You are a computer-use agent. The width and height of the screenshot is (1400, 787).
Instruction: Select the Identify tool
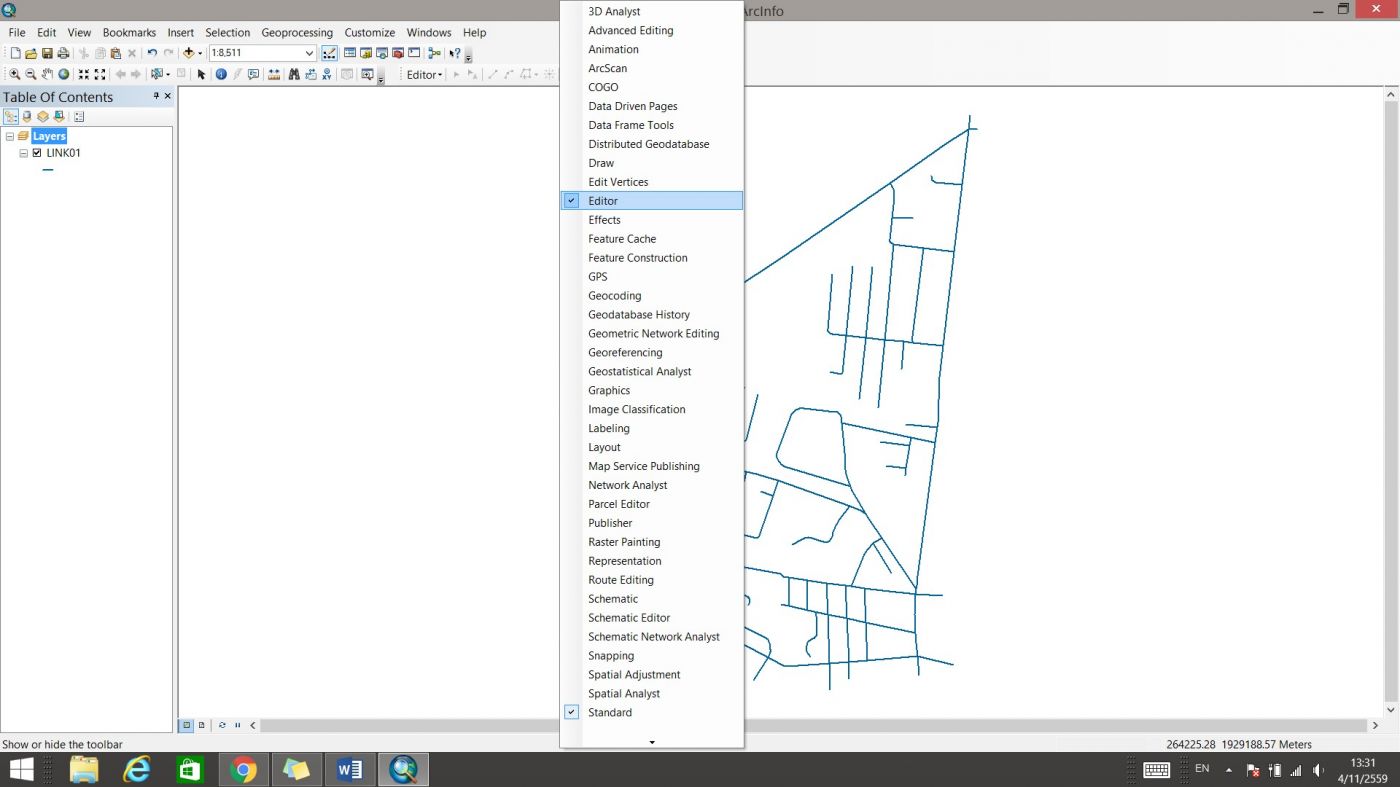click(221, 75)
